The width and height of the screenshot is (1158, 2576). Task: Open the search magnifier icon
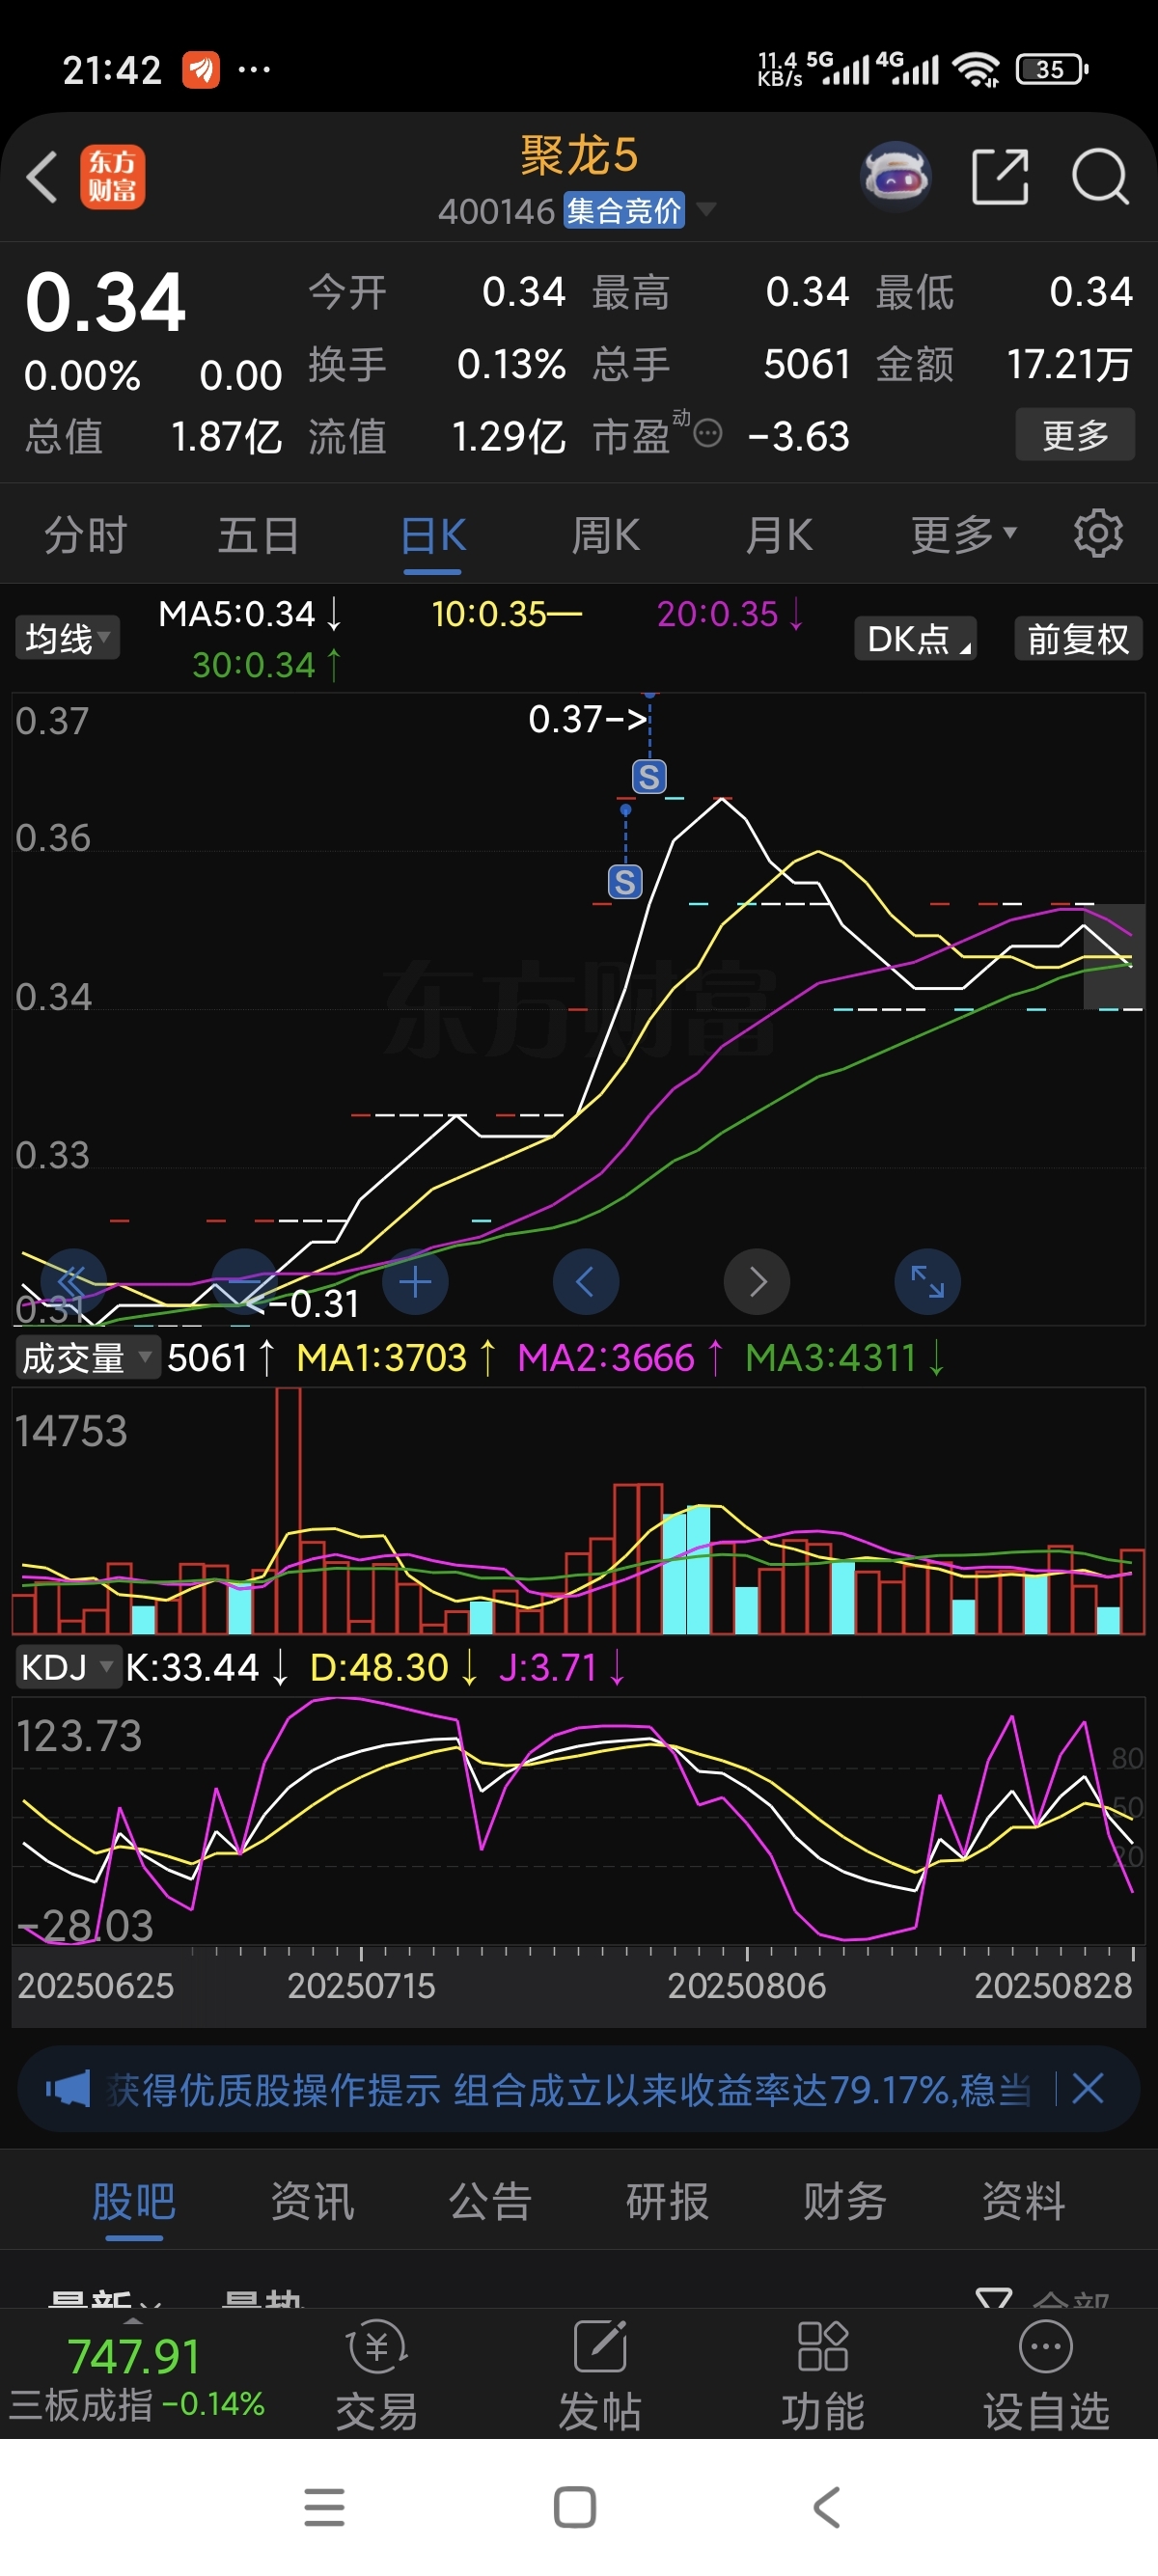[1100, 177]
